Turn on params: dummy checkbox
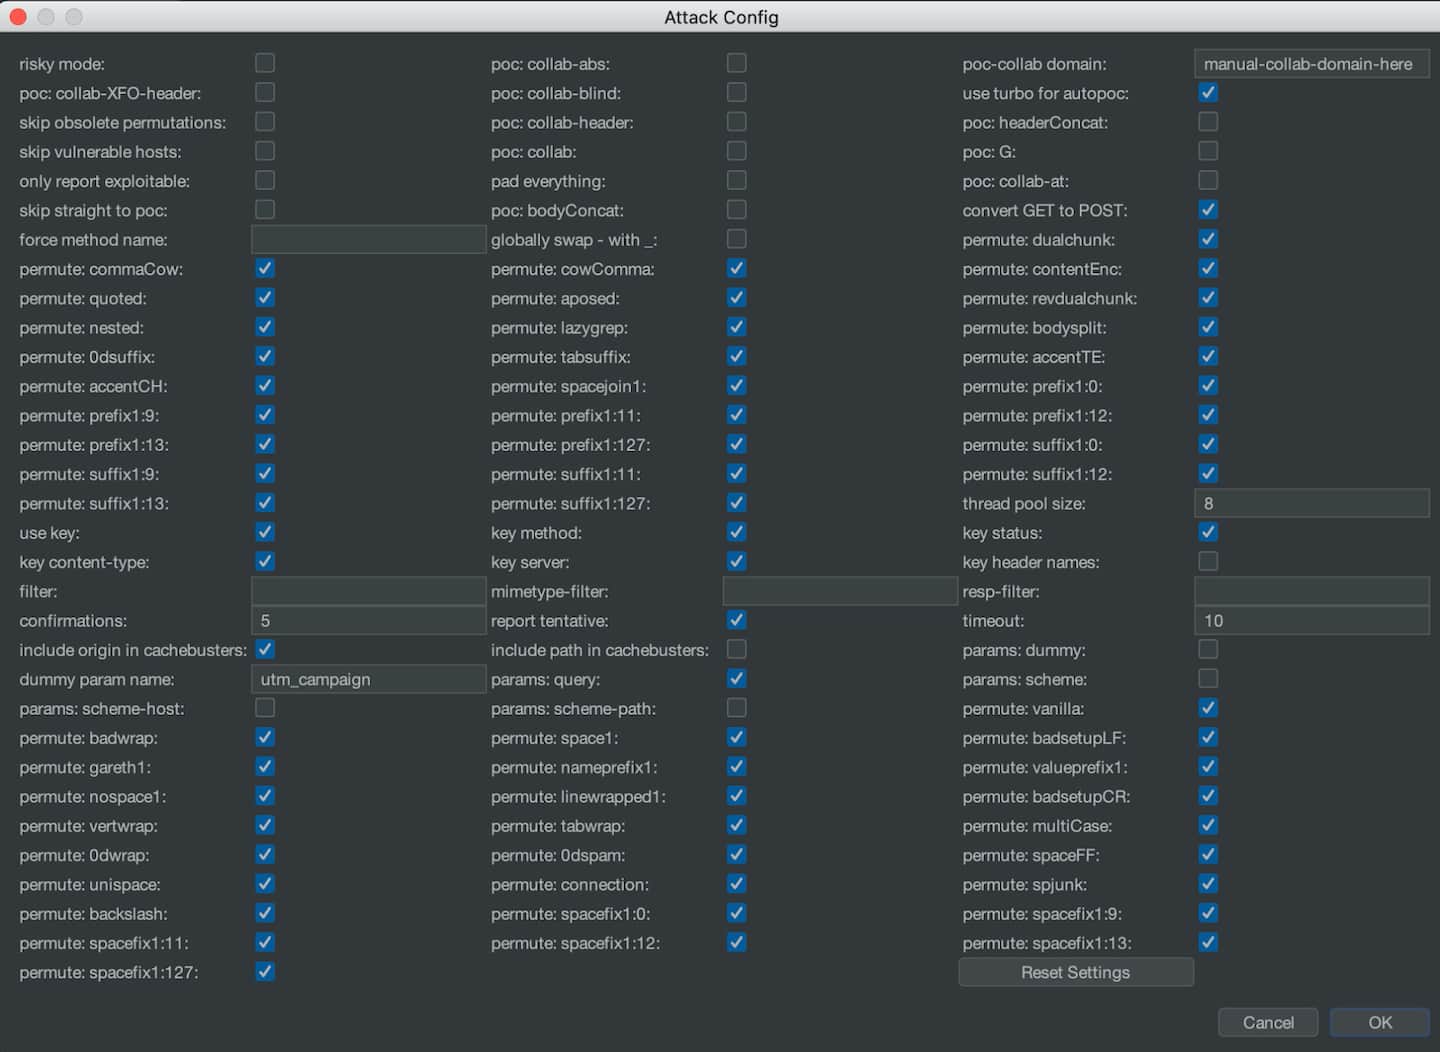Screen dimensions: 1440x1052 [x=1208, y=649]
